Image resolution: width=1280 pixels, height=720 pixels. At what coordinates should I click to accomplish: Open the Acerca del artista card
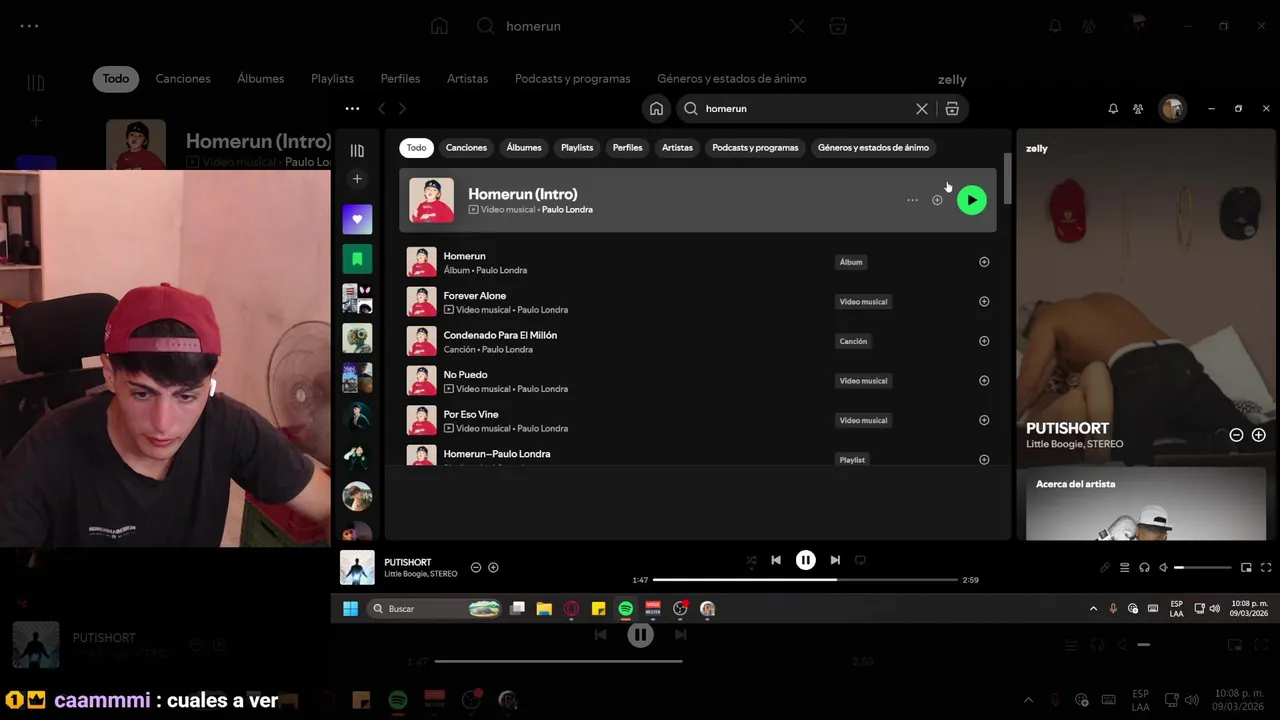click(1146, 504)
